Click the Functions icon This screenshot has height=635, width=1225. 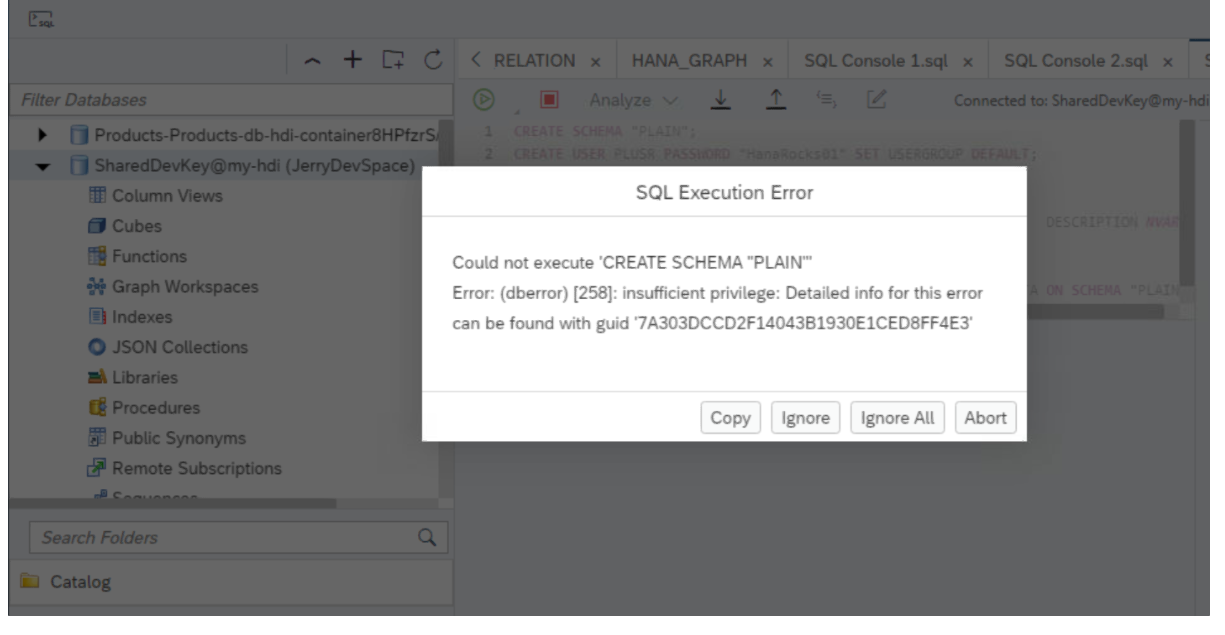[99, 257]
